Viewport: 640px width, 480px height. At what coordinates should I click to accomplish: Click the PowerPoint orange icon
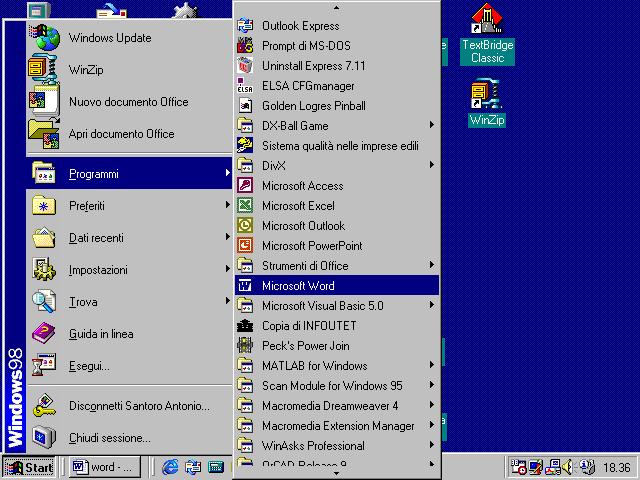(245, 245)
